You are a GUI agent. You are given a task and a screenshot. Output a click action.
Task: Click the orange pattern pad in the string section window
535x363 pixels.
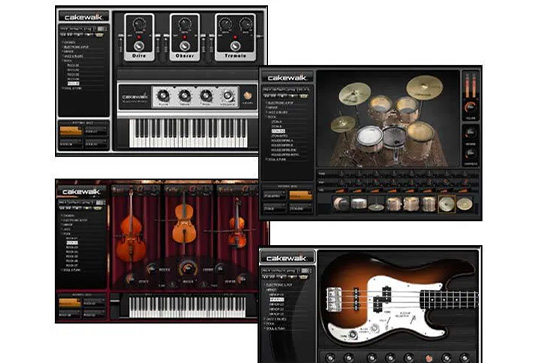coord(70,303)
